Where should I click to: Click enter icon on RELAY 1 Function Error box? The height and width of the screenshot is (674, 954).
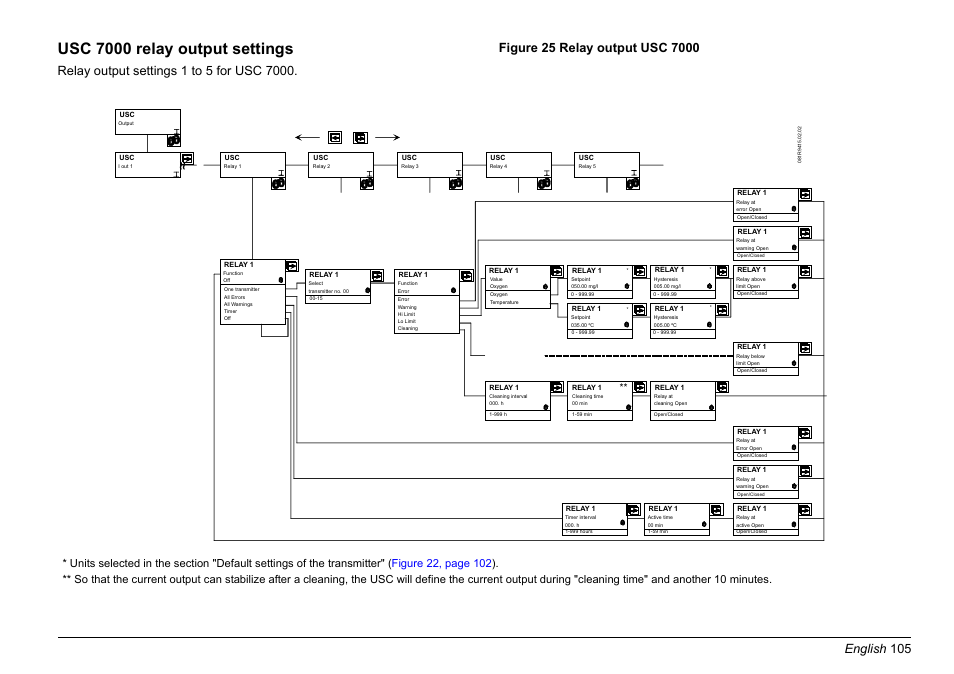point(466,276)
